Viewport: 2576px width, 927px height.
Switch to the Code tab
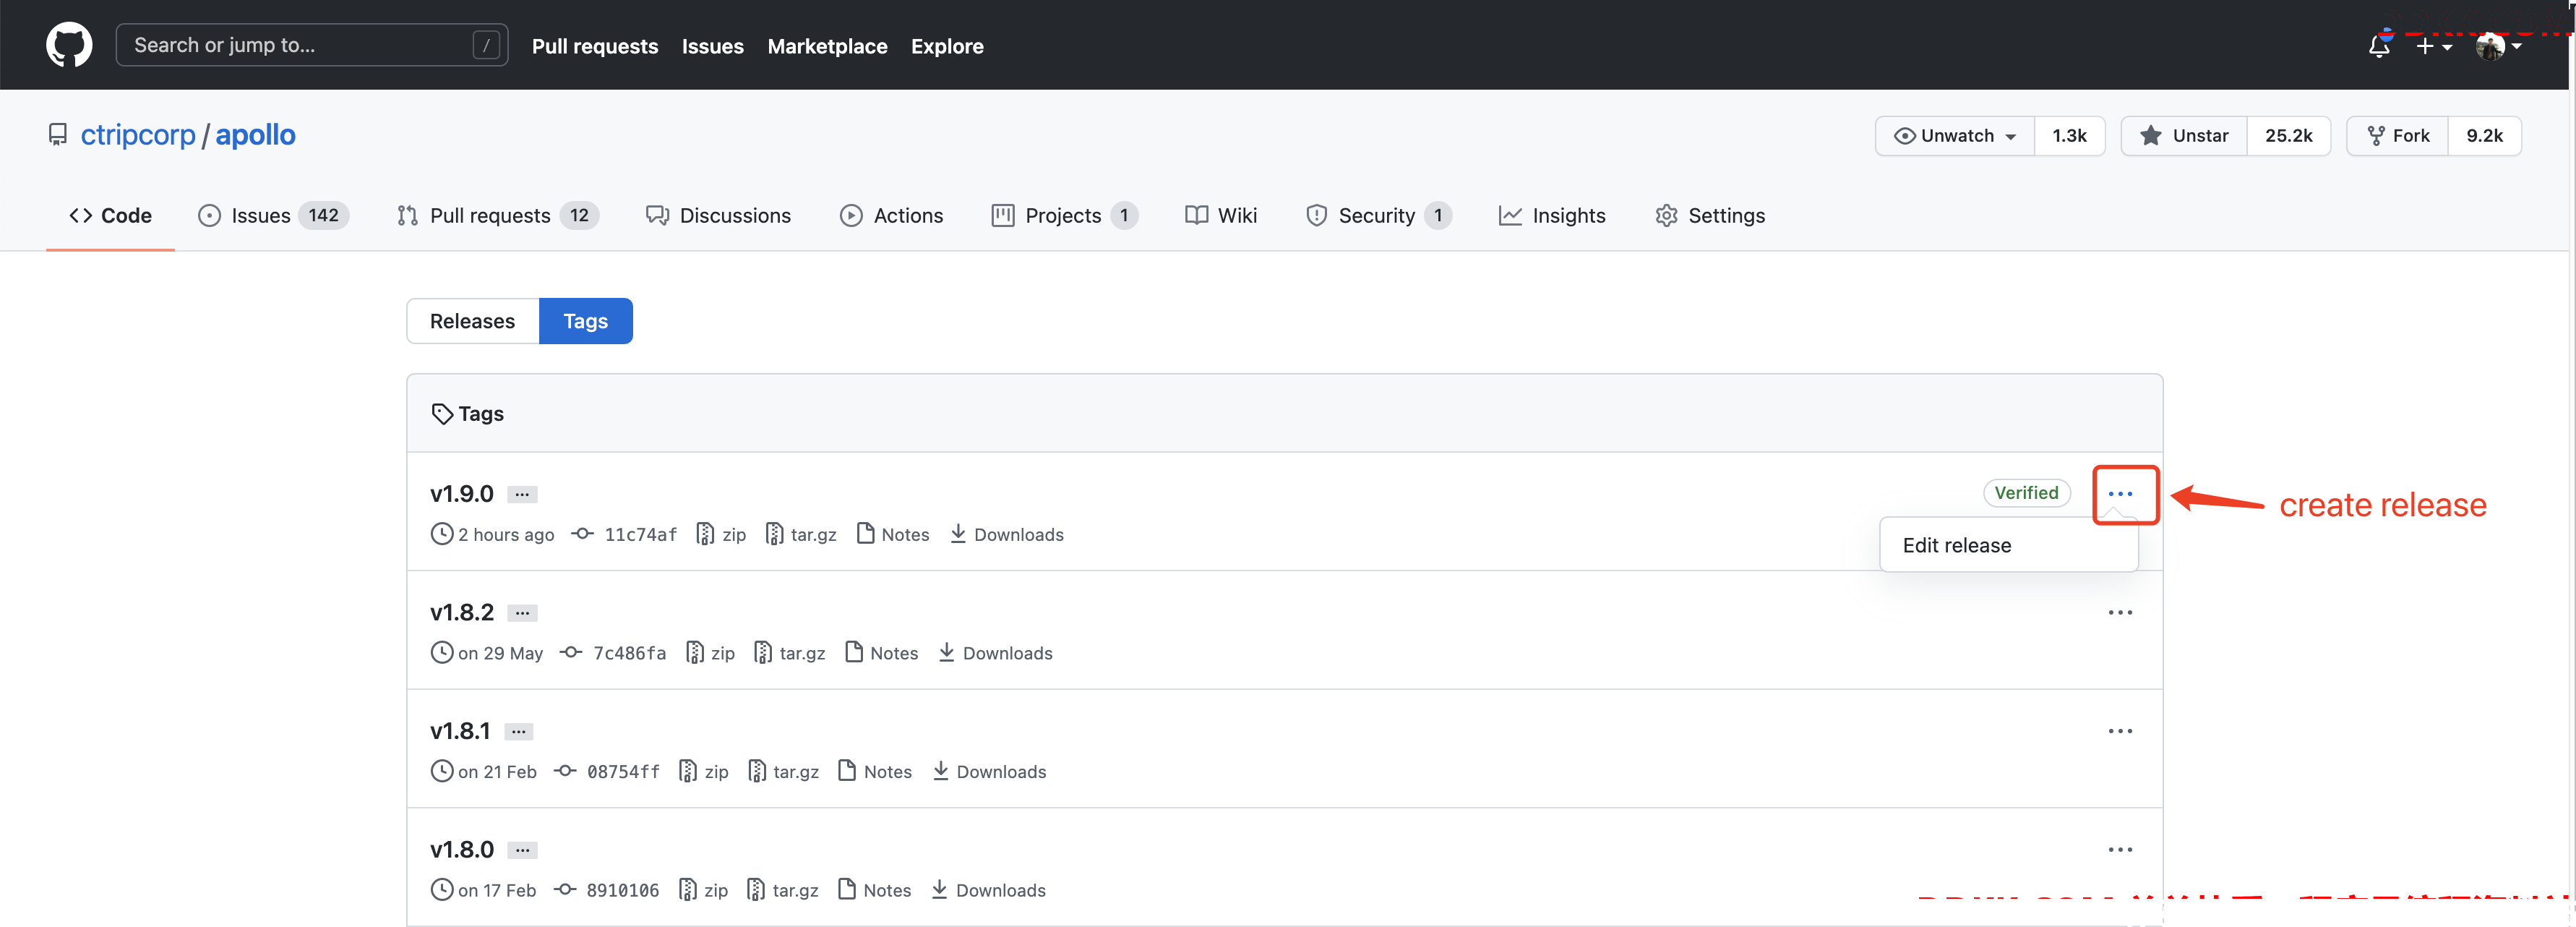(110, 216)
